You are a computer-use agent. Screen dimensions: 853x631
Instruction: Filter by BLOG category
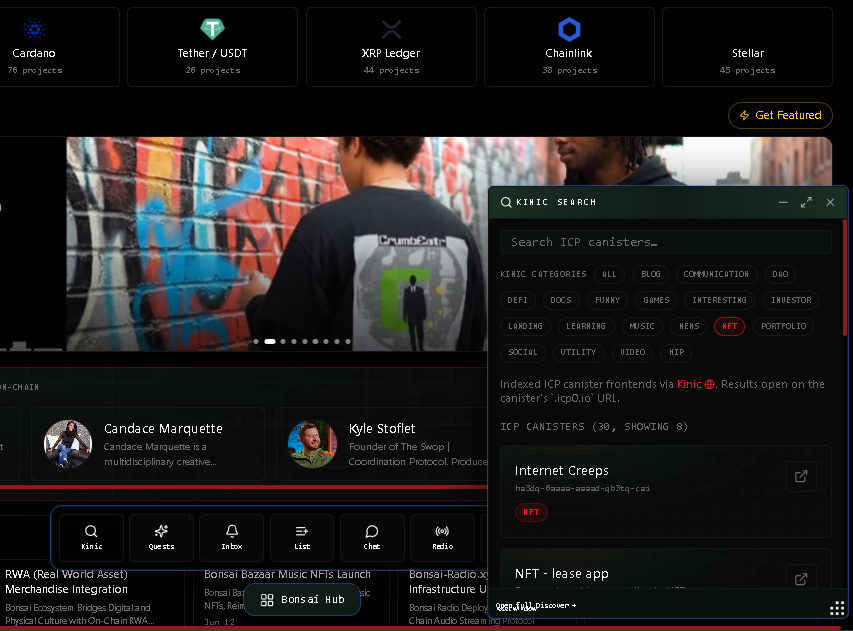pos(651,274)
